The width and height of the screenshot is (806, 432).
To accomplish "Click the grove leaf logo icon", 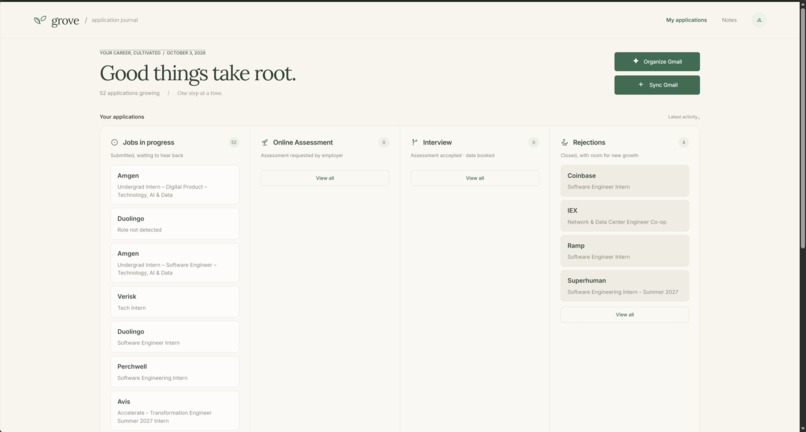I will point(40,20).
